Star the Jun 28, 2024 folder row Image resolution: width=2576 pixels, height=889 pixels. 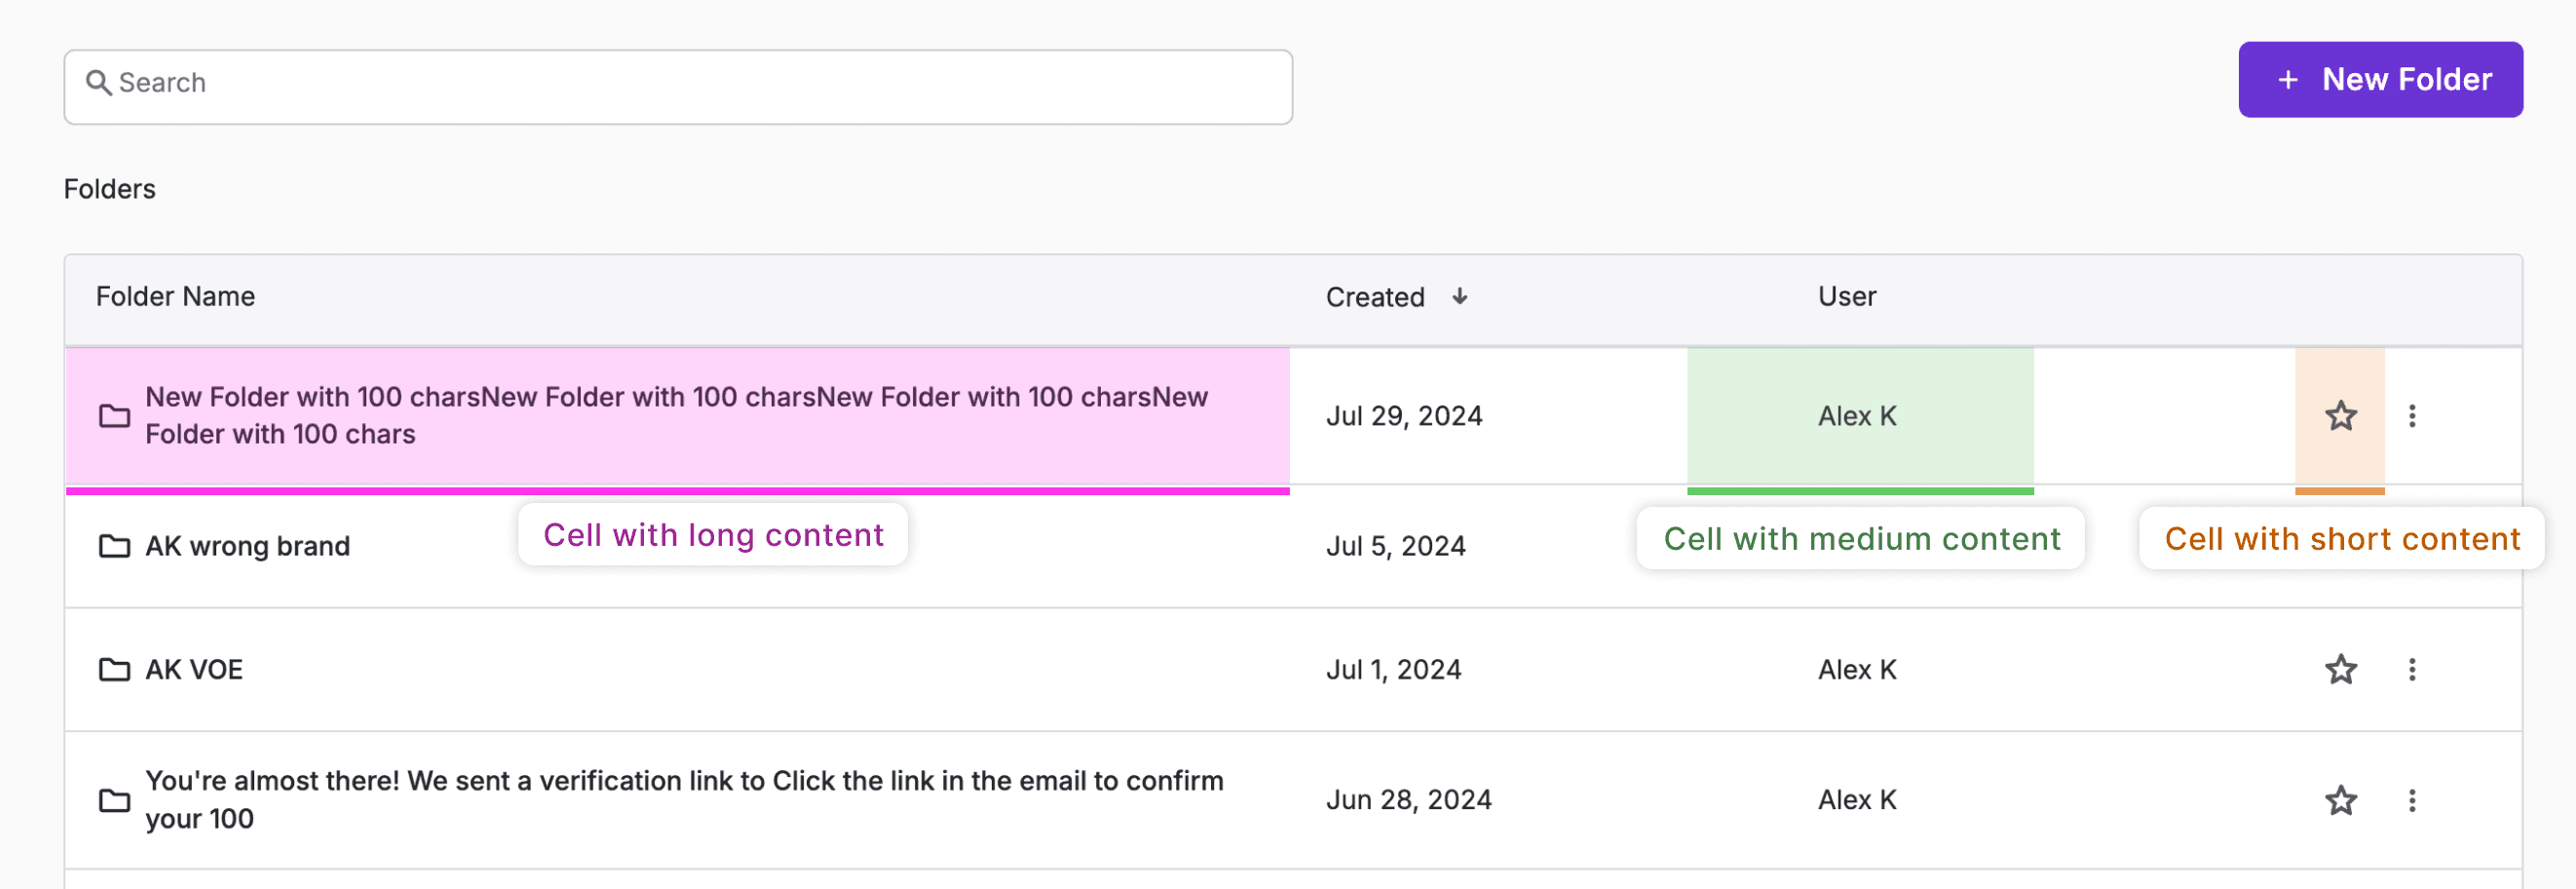(2340, 800)
